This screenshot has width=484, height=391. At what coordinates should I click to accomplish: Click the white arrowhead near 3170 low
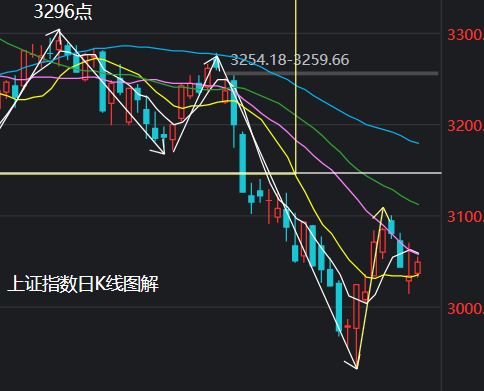click(163, 153)
